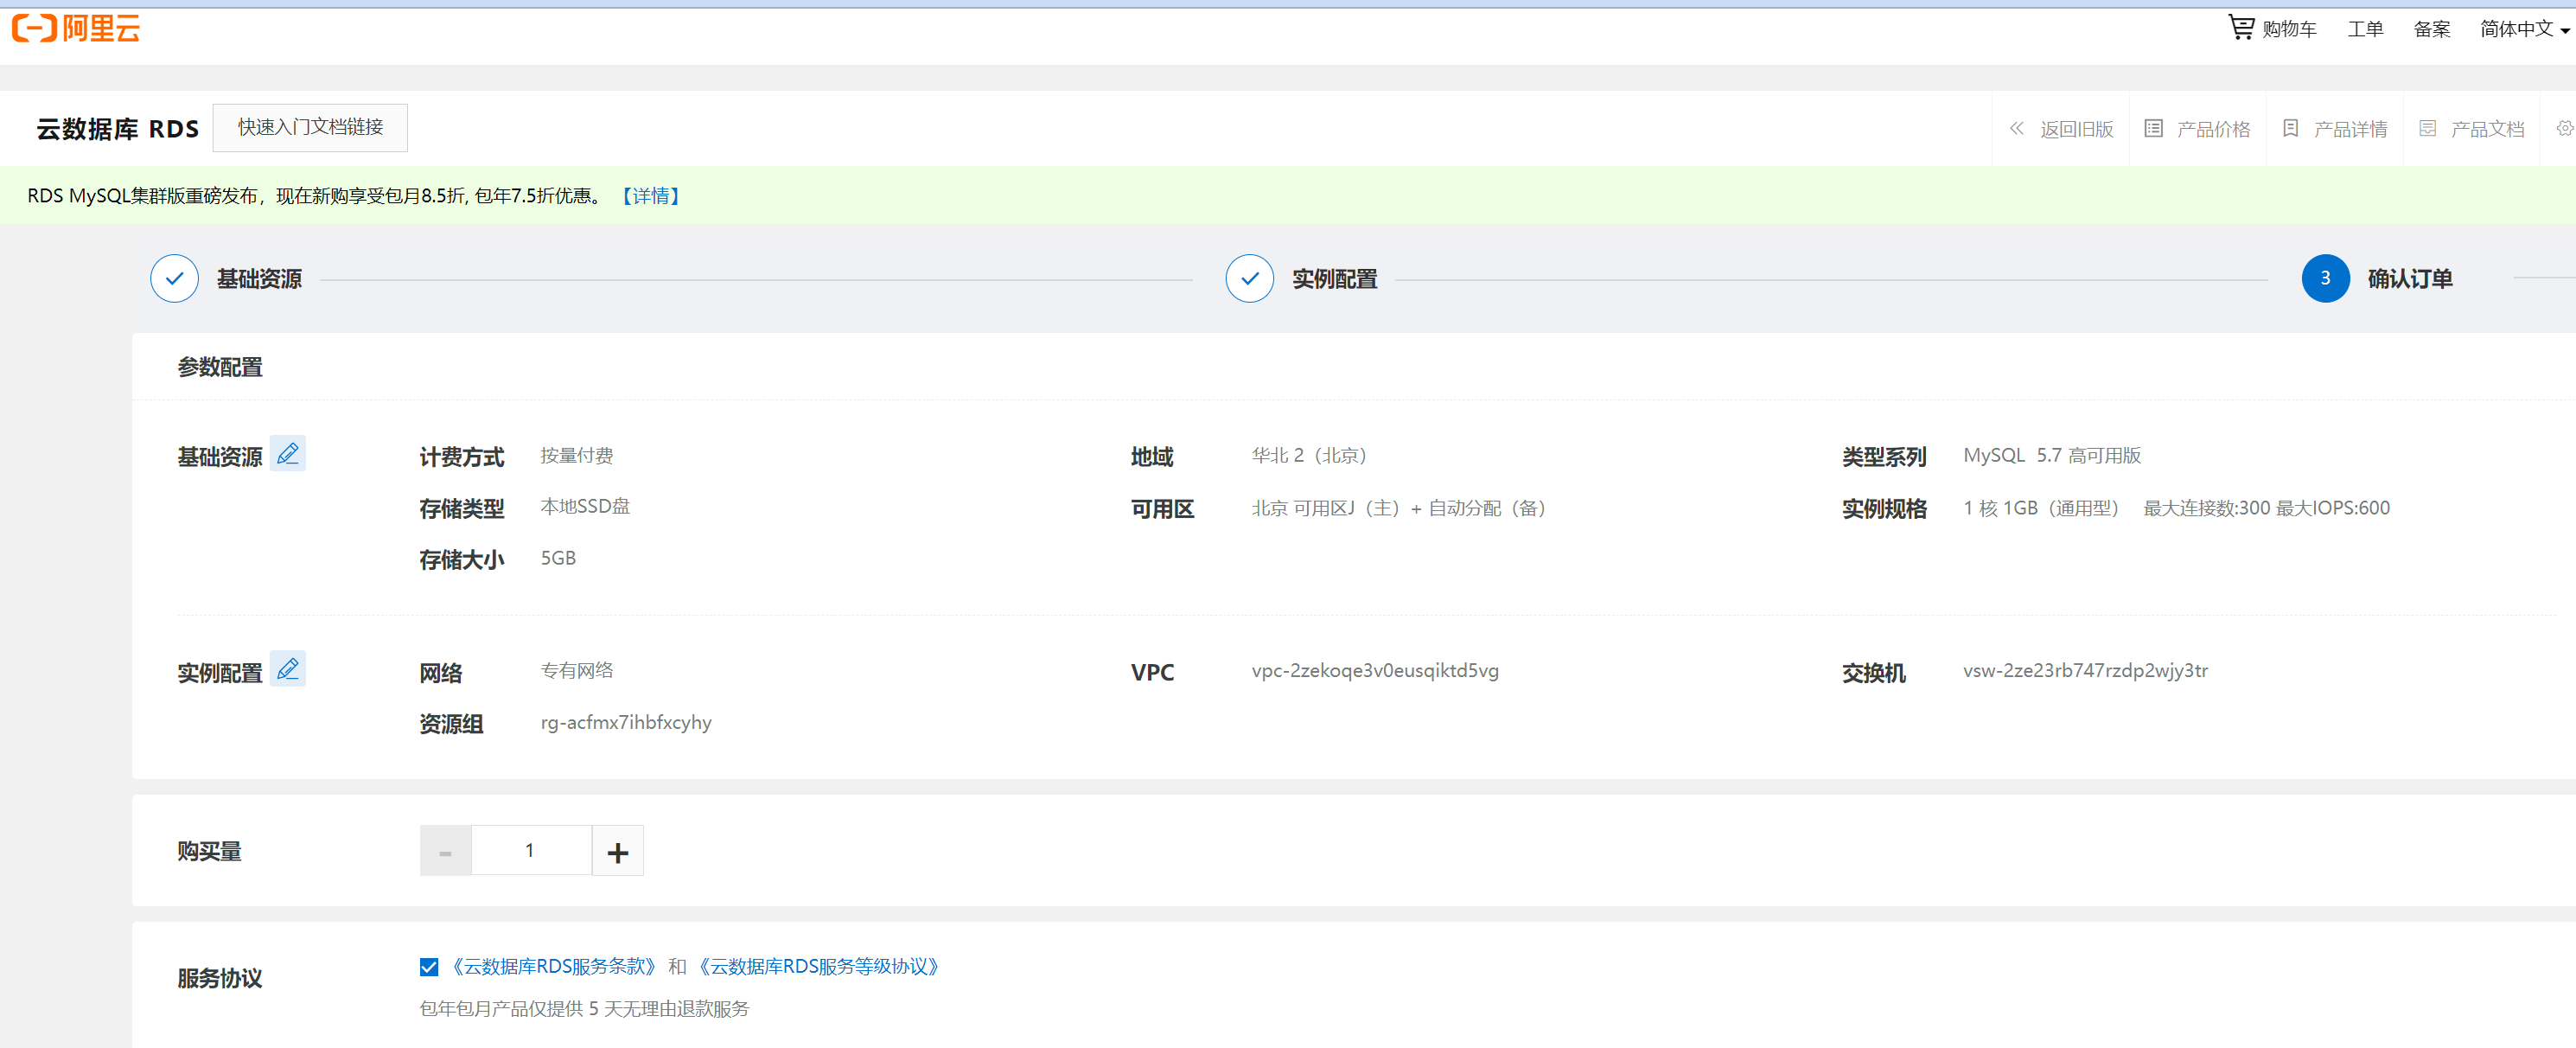Click the 产品文档 icon
Viewport: 2576px width, 1048px height.
pos(2428,129)
